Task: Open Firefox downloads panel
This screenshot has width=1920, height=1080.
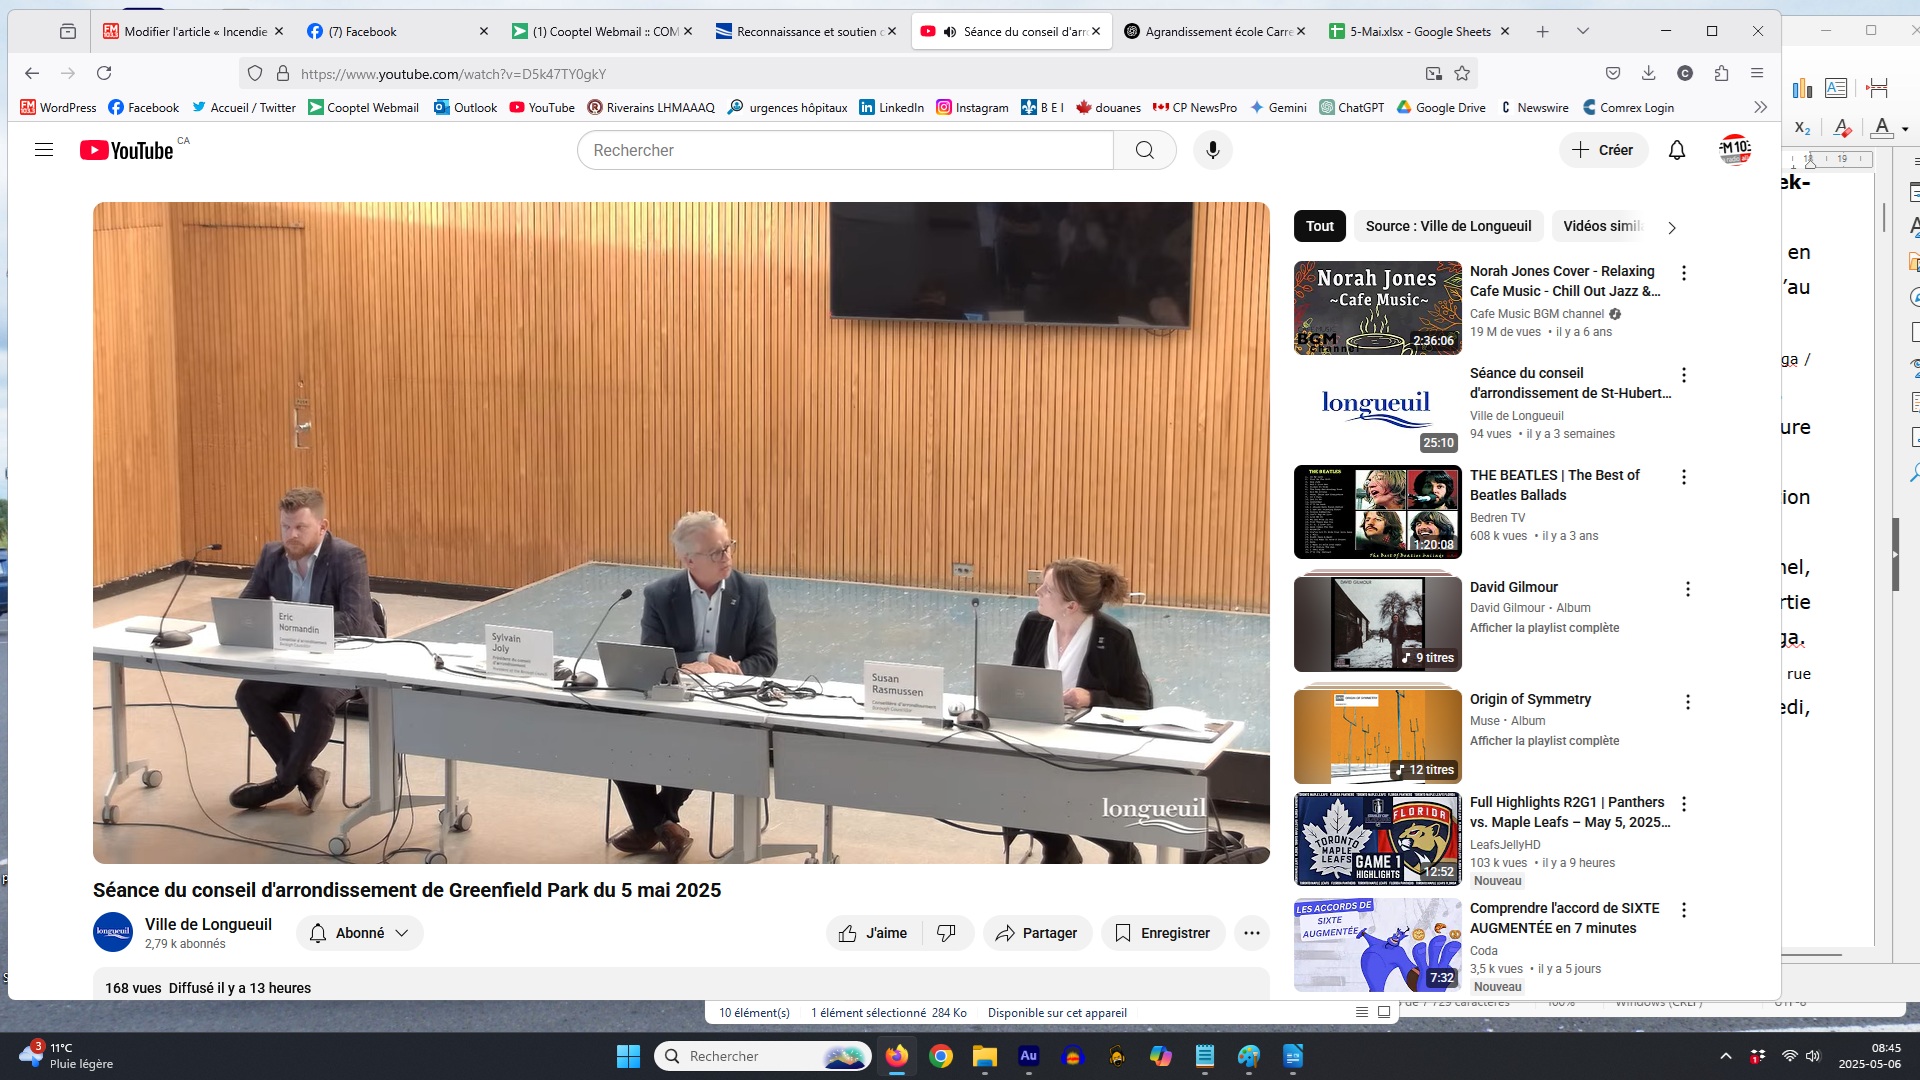Action: (x=1649, y=73)
